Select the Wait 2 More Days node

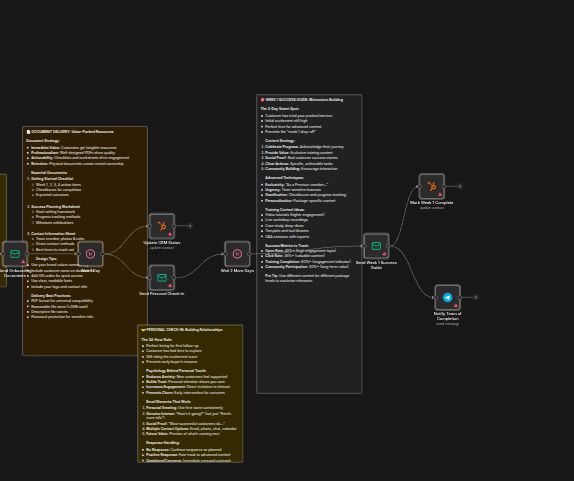click(237, 254)
